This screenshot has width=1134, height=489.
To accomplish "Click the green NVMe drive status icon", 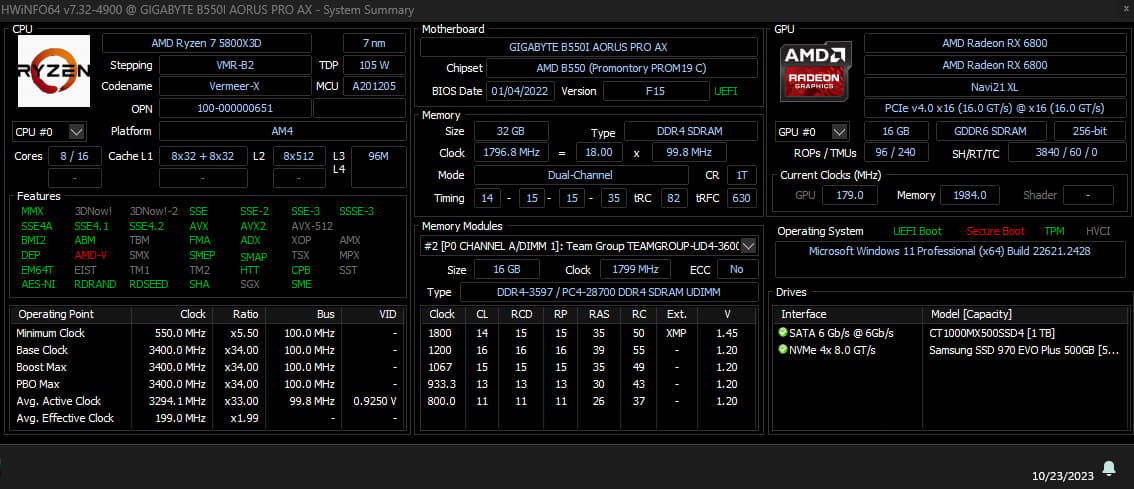I will click(783, 350).
